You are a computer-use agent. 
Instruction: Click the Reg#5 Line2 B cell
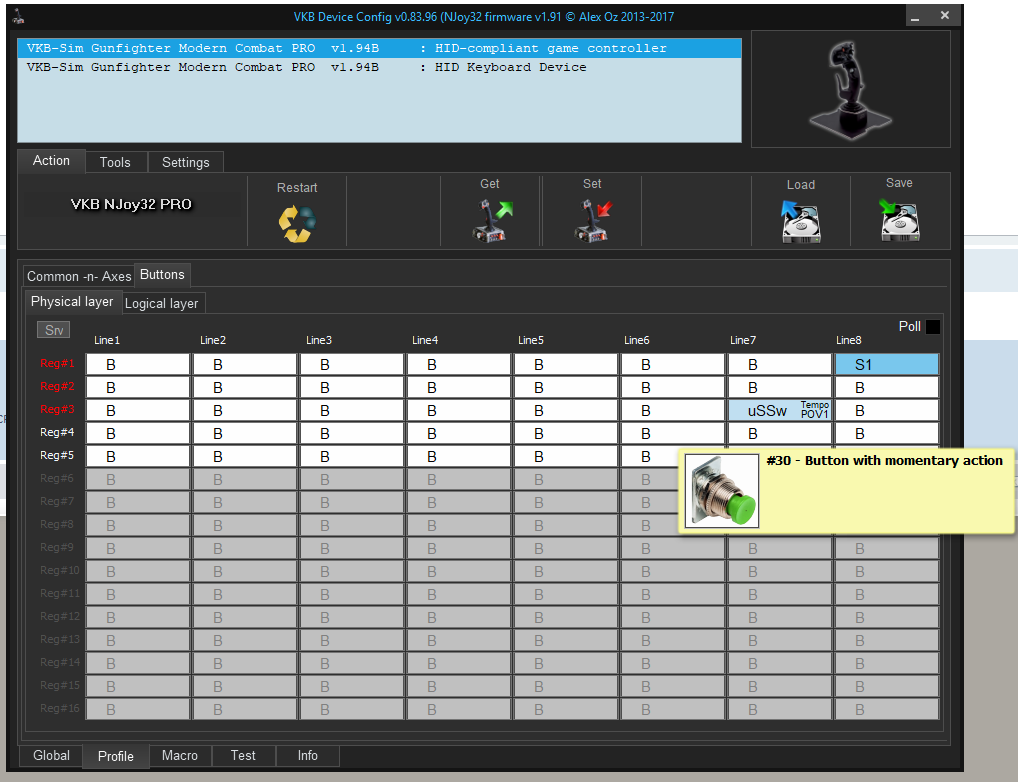coord(245,457)
